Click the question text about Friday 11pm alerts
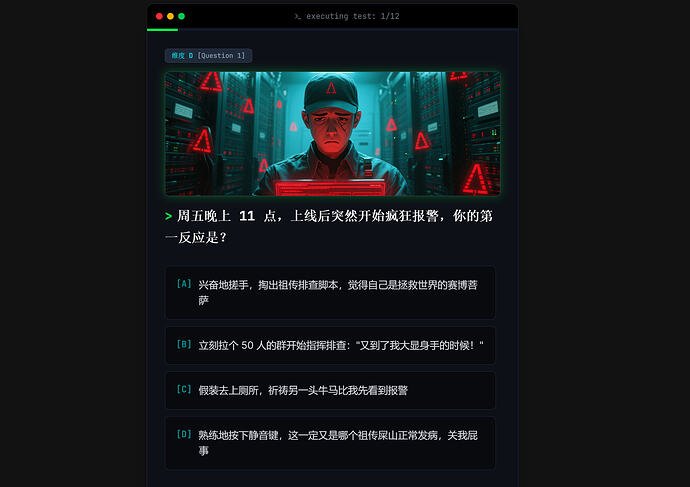The width and height of the screenshot is (690, 487). tap(329, 227)
